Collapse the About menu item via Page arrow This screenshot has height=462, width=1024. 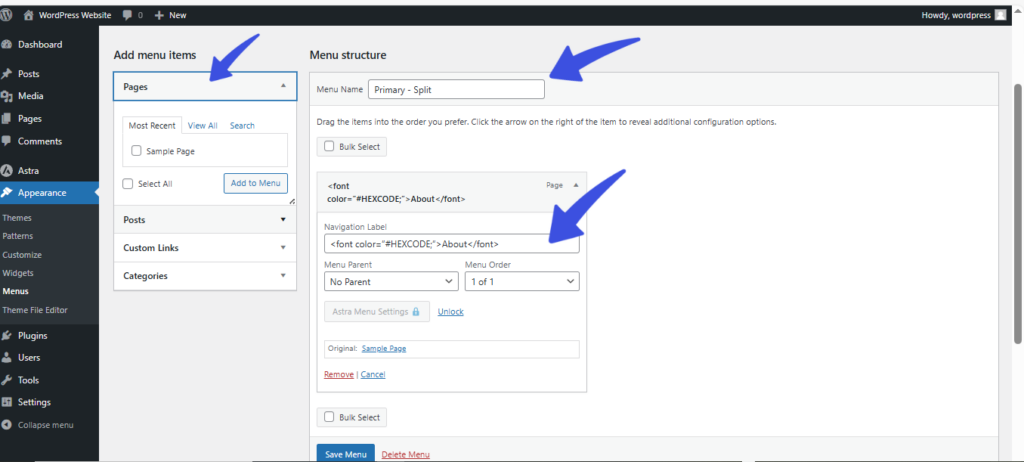[x=575, y=185]
